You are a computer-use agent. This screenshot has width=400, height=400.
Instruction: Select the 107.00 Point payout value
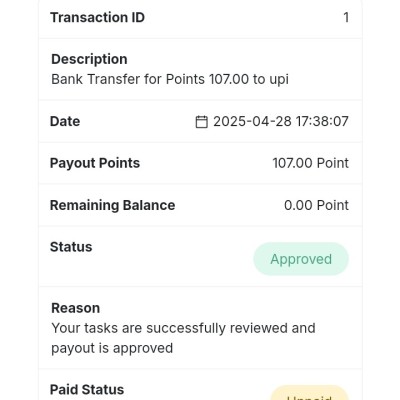[x=311, y=163]
